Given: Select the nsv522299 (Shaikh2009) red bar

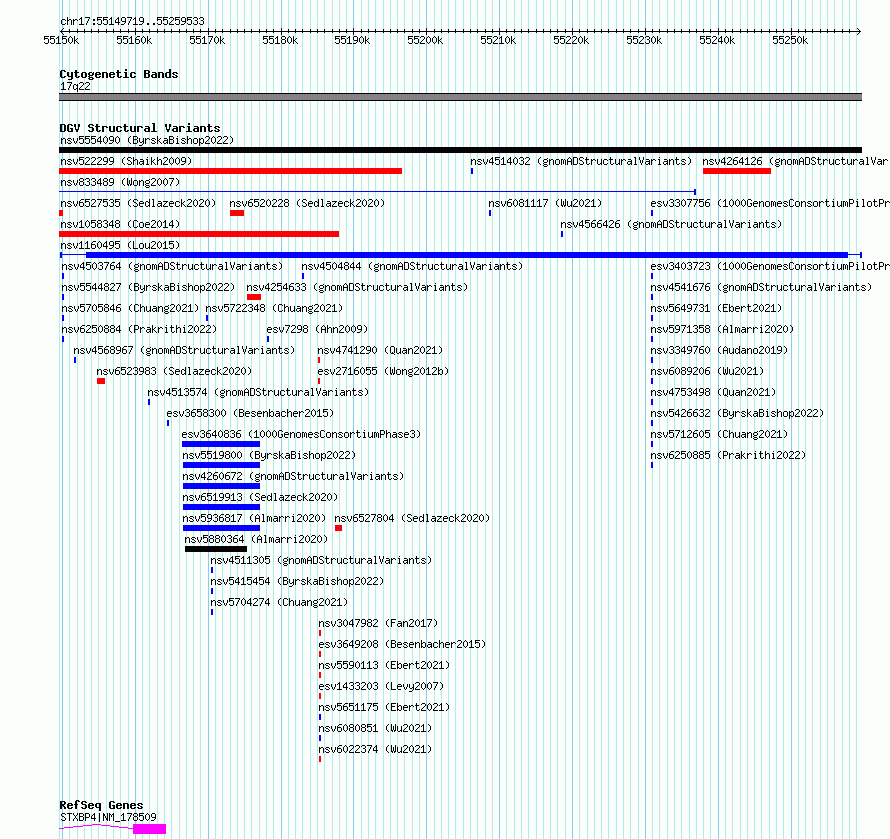Looking at the screenshot, I should click(230, 171).
